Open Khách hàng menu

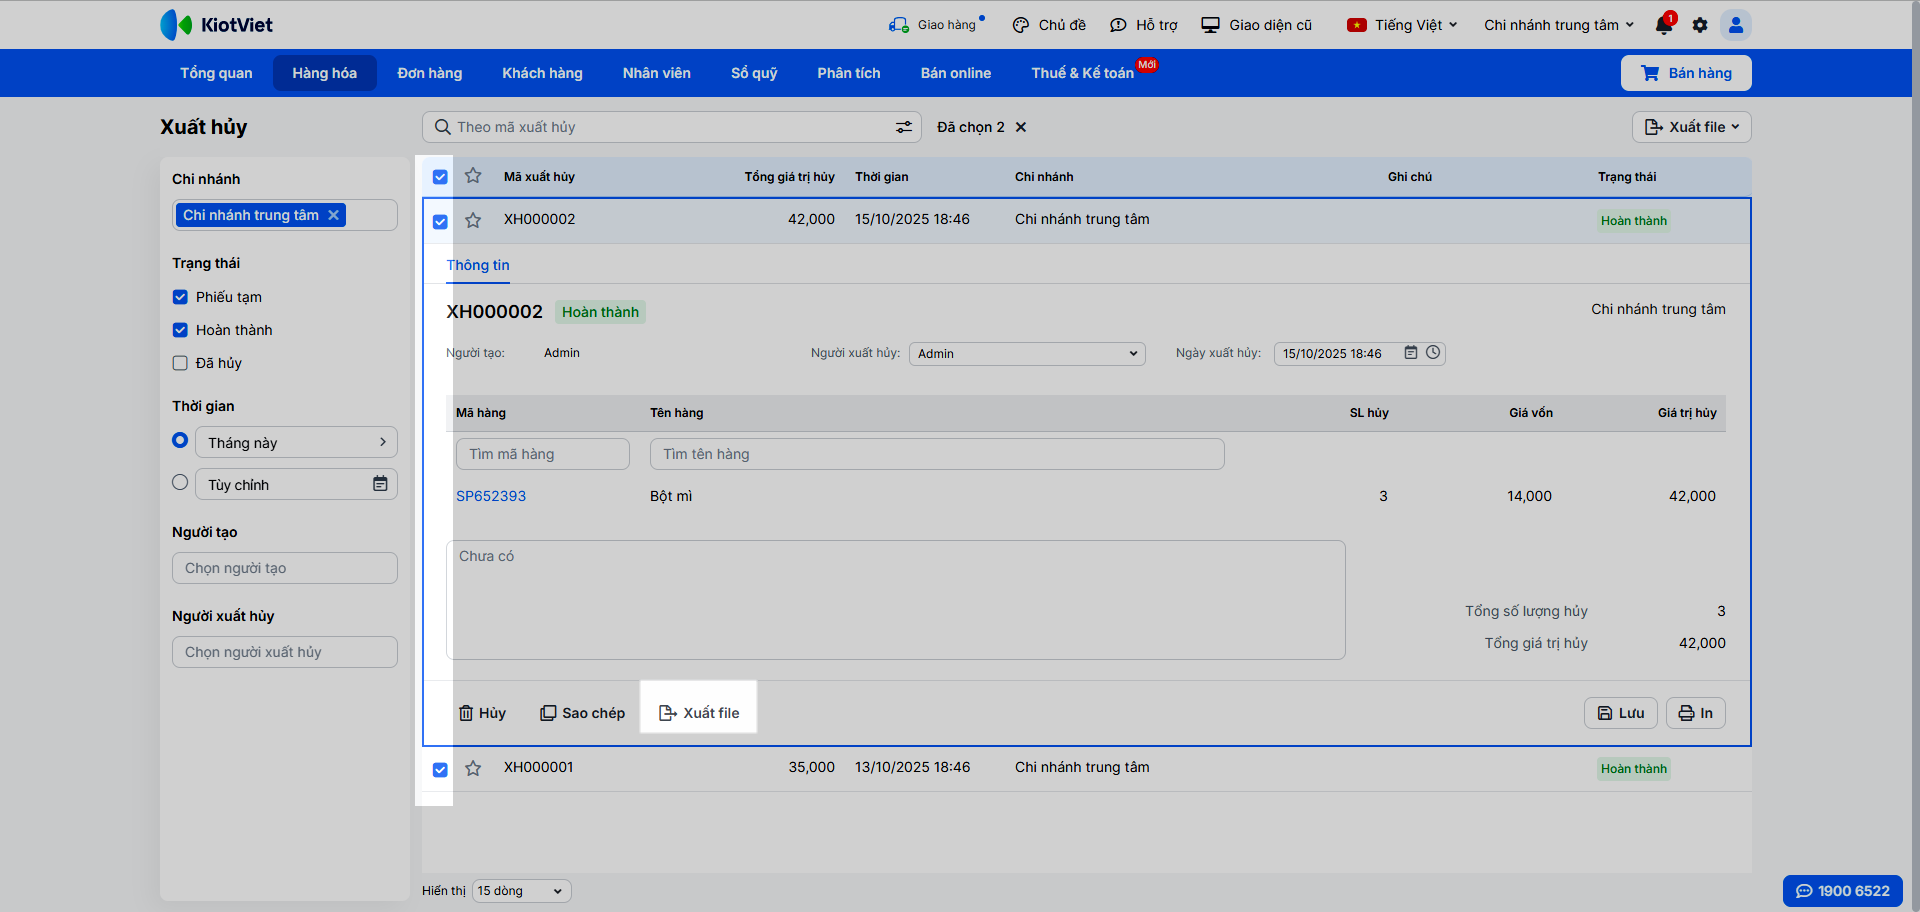tap(543, 73)
